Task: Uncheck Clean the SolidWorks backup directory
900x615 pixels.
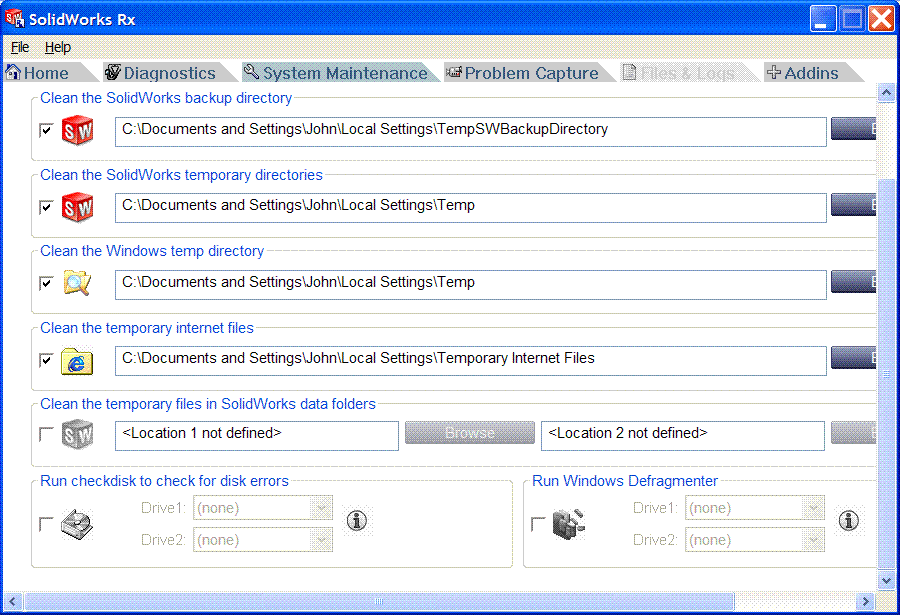Action: (46, 130)
